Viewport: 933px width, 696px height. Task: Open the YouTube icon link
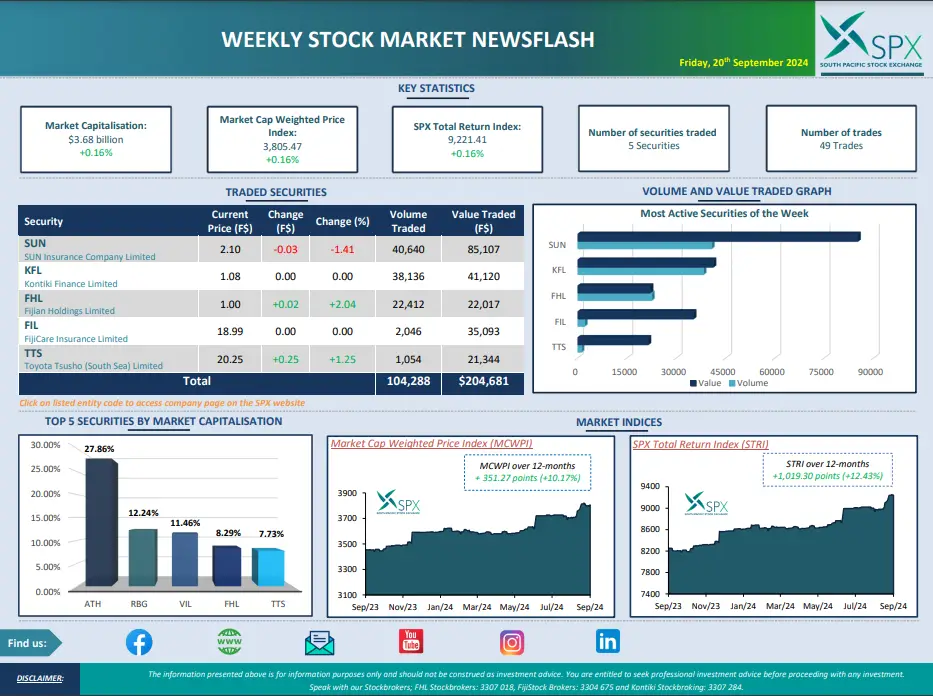[411, 641]
